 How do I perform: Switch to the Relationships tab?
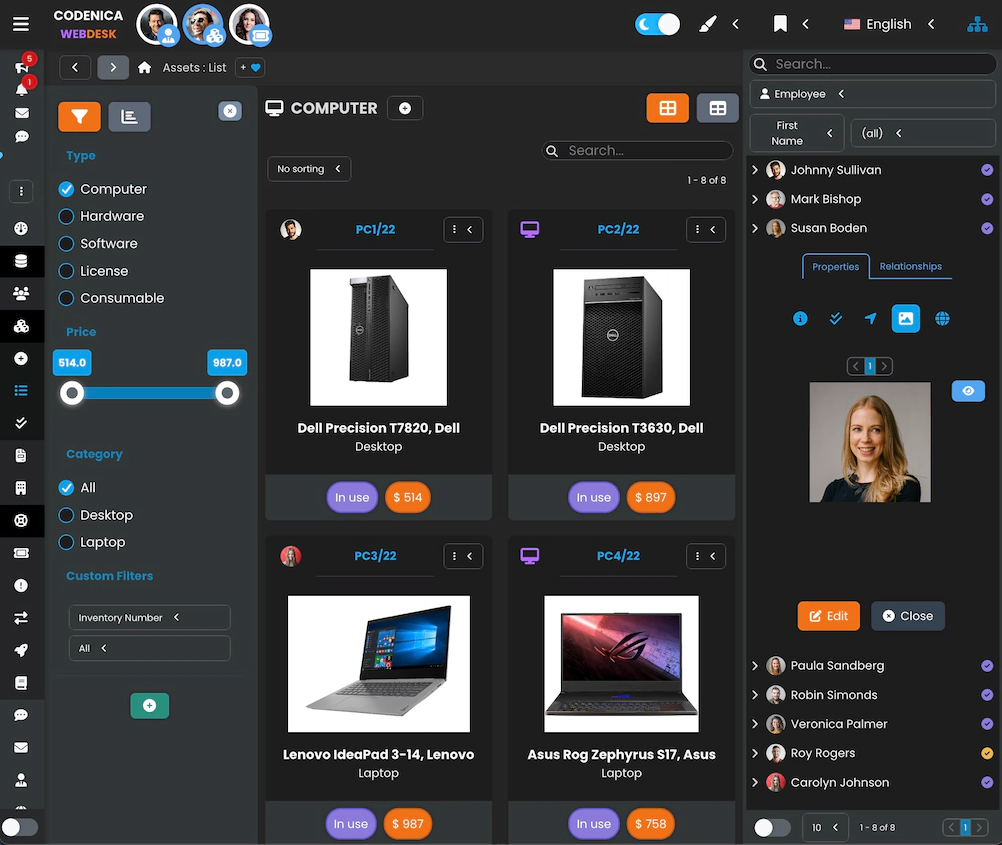[x=910, y=266]
